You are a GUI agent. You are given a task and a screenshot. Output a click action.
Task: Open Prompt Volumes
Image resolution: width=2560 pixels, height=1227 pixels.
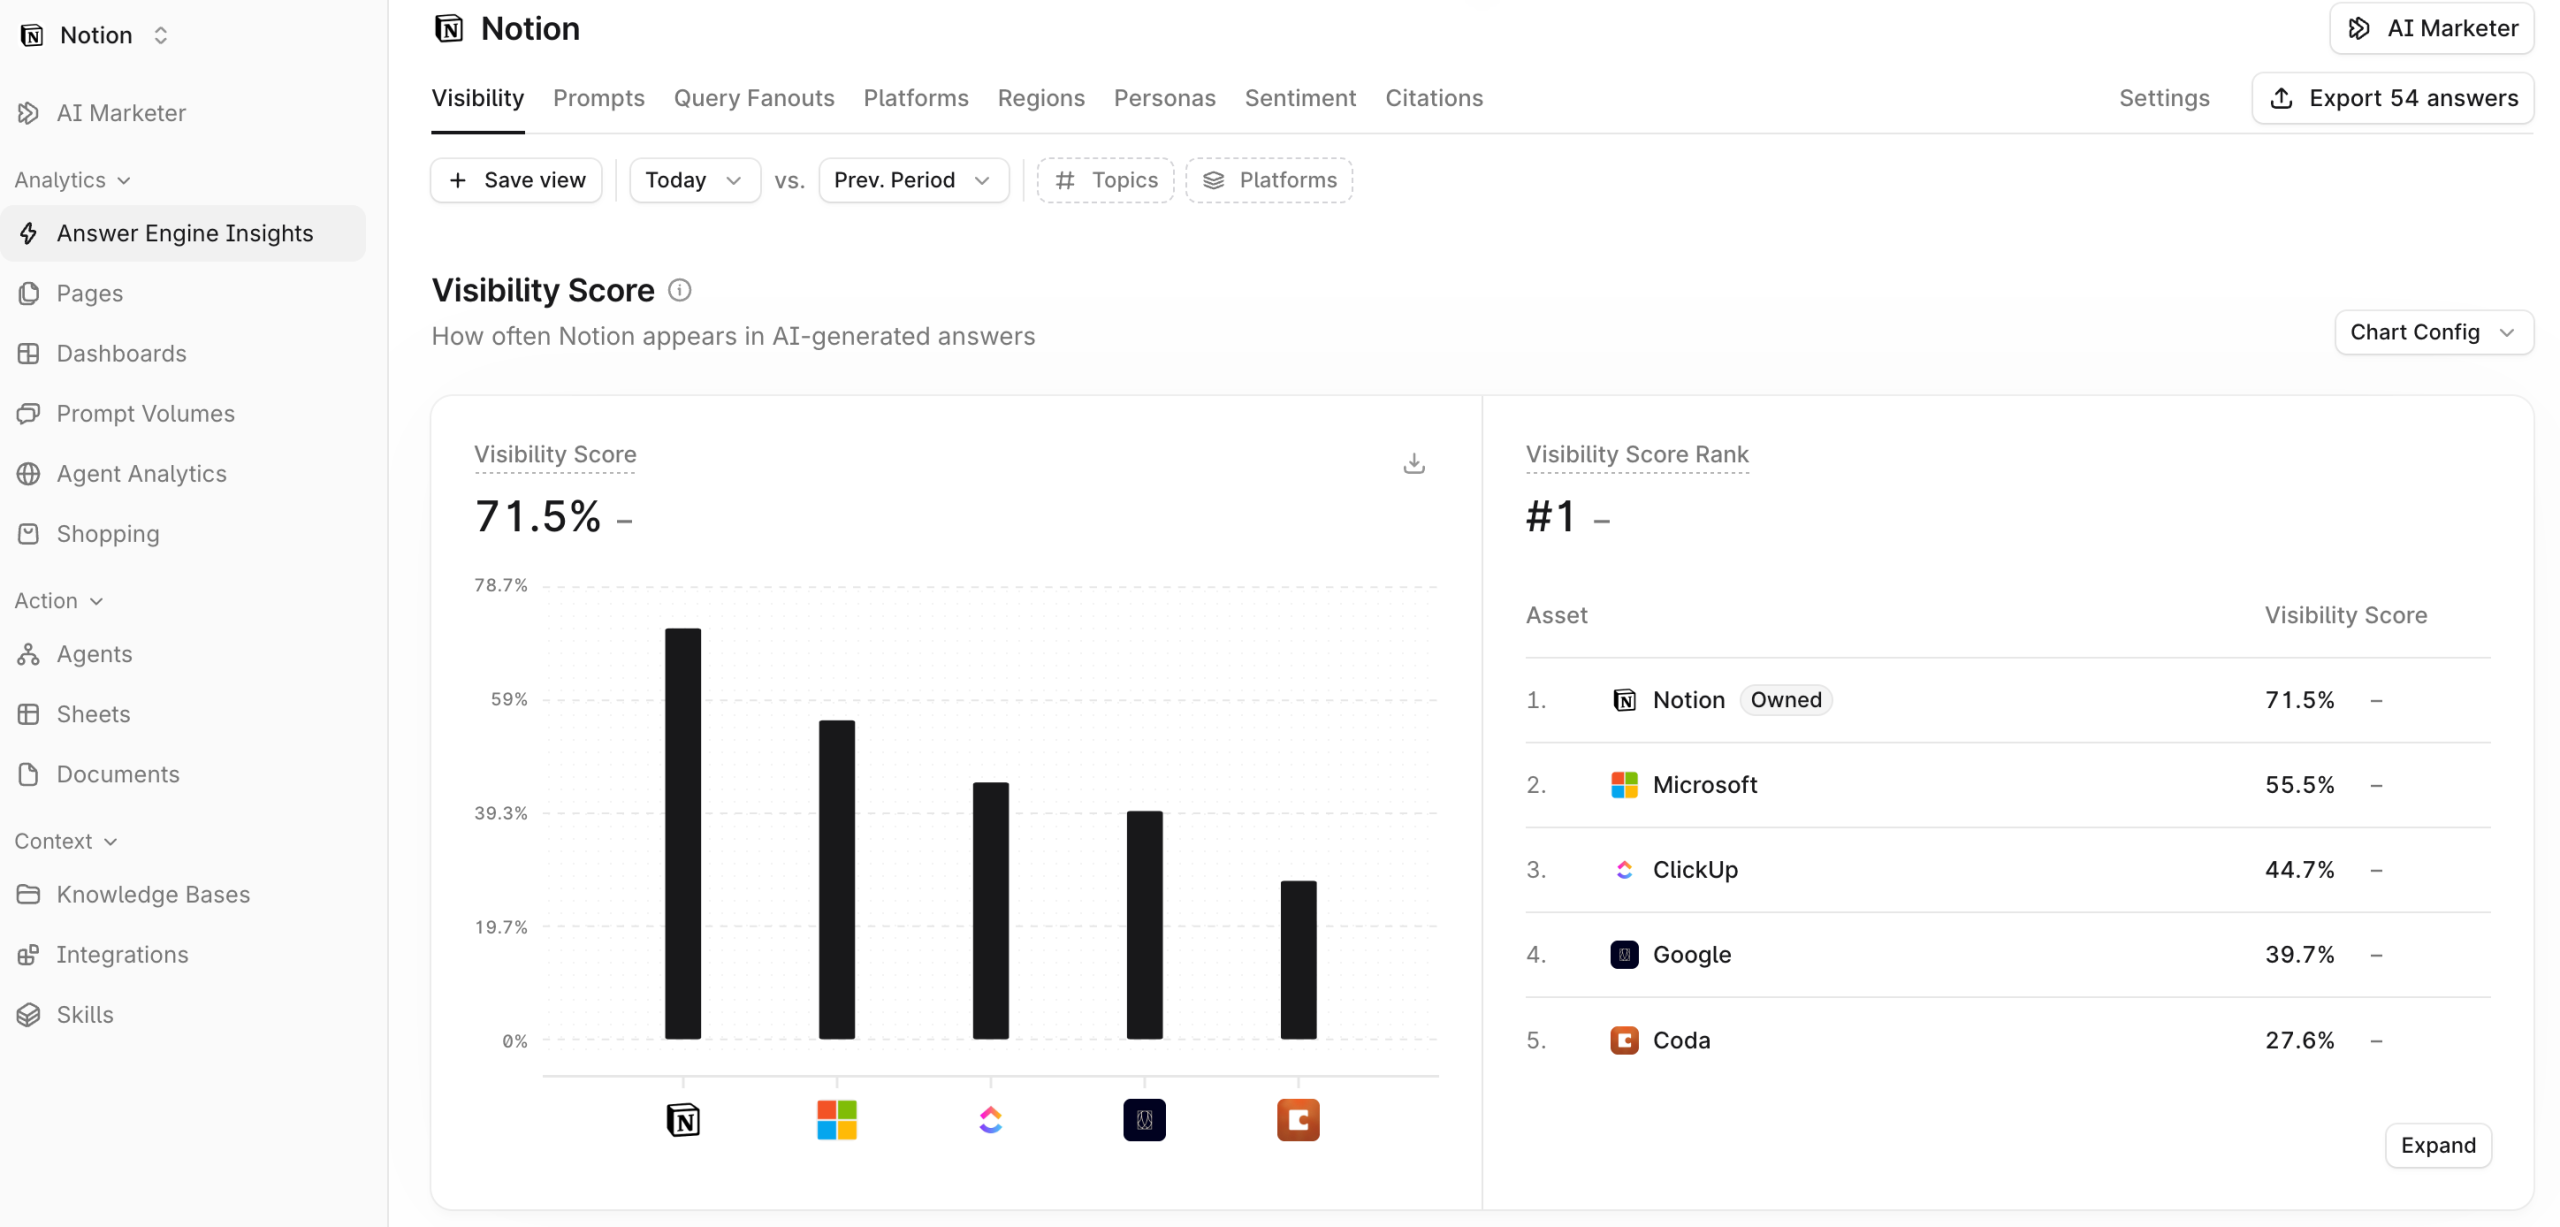coord(183,413)
